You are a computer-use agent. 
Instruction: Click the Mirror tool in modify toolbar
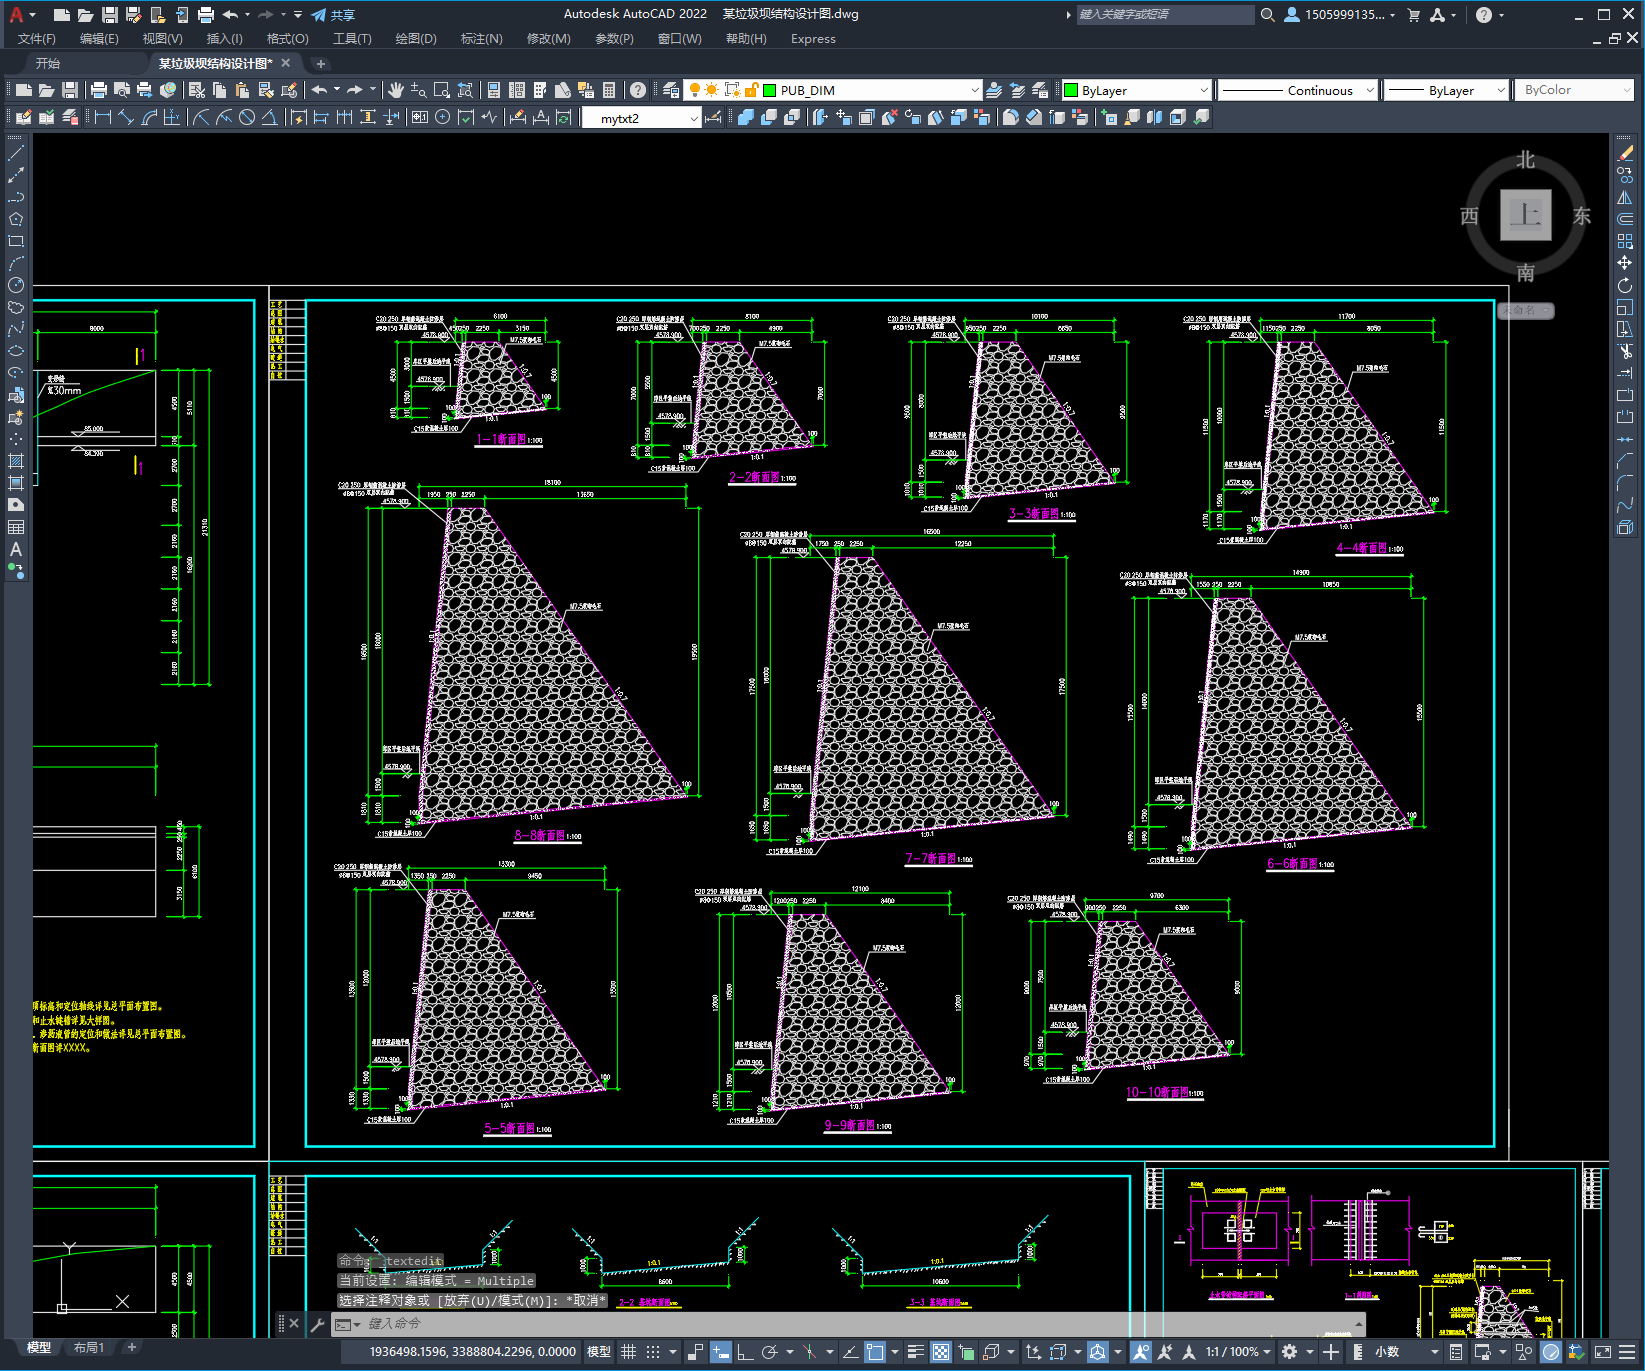coord(1625,197)
